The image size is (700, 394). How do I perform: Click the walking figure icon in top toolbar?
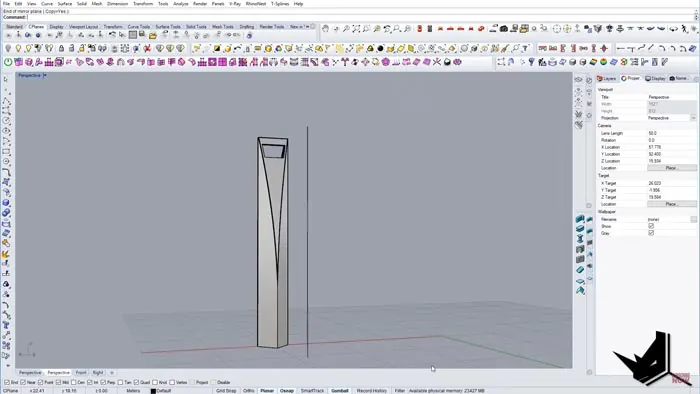(684, 29)
